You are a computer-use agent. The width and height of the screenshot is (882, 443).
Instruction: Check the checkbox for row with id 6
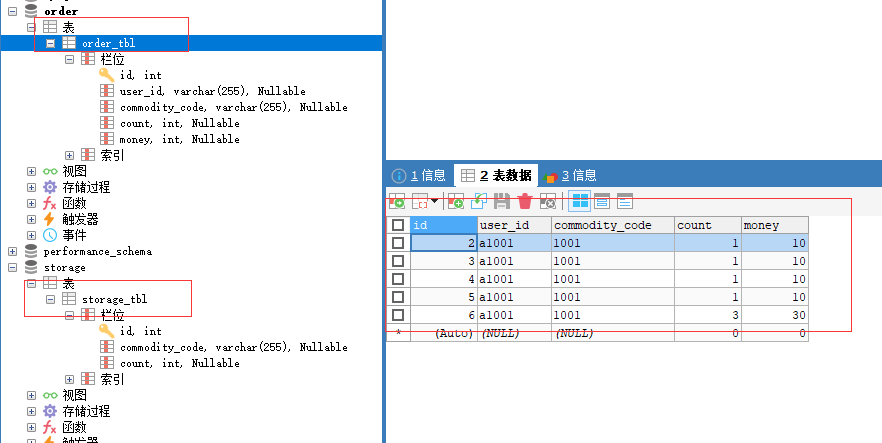coord(398,314)
